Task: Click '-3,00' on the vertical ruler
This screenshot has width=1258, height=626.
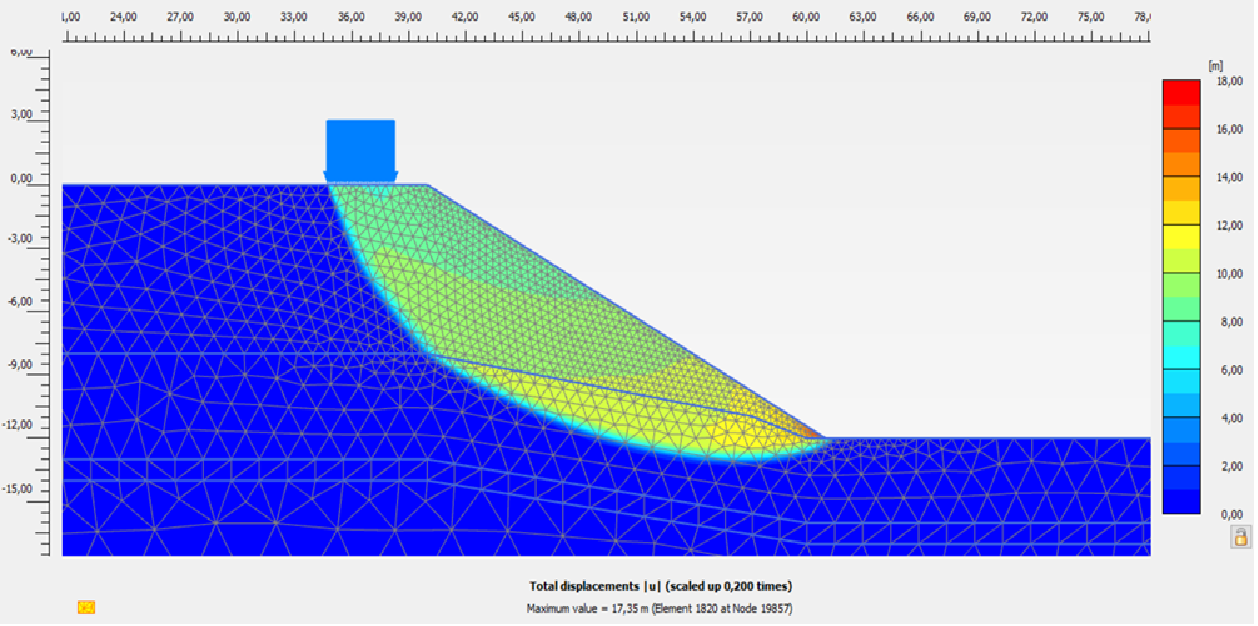Action: coord(20,239)
